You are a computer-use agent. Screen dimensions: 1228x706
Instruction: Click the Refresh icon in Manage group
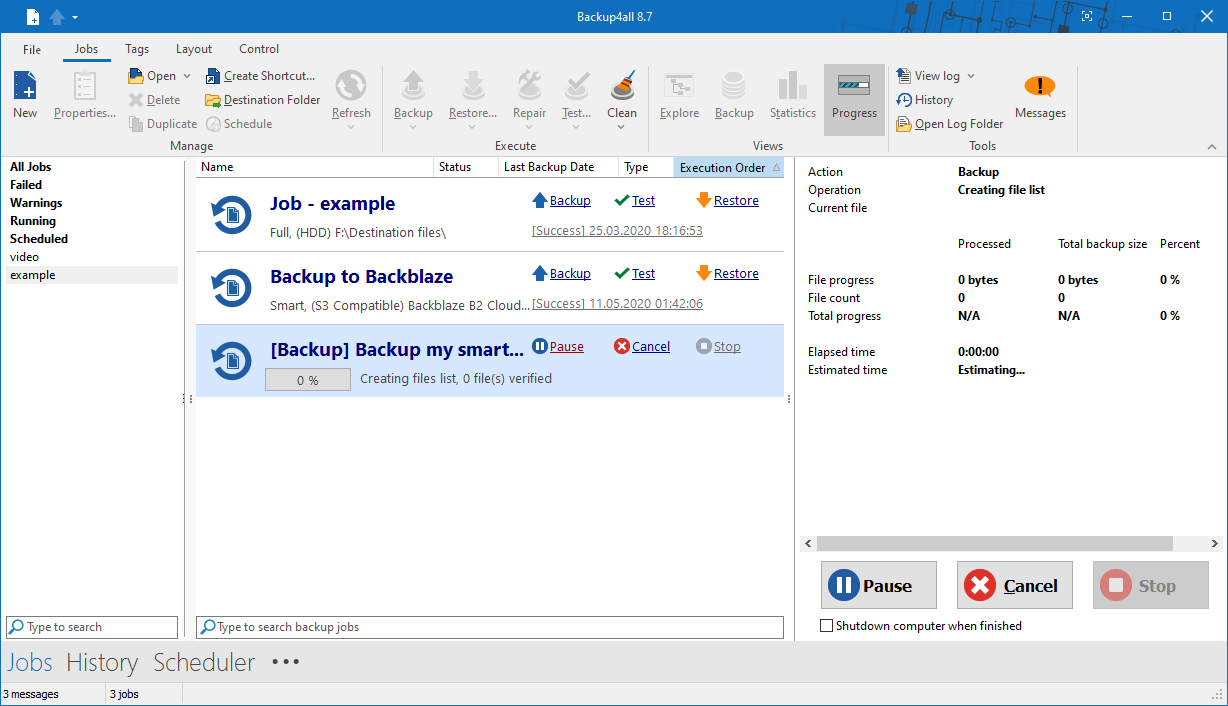[351, 87]
